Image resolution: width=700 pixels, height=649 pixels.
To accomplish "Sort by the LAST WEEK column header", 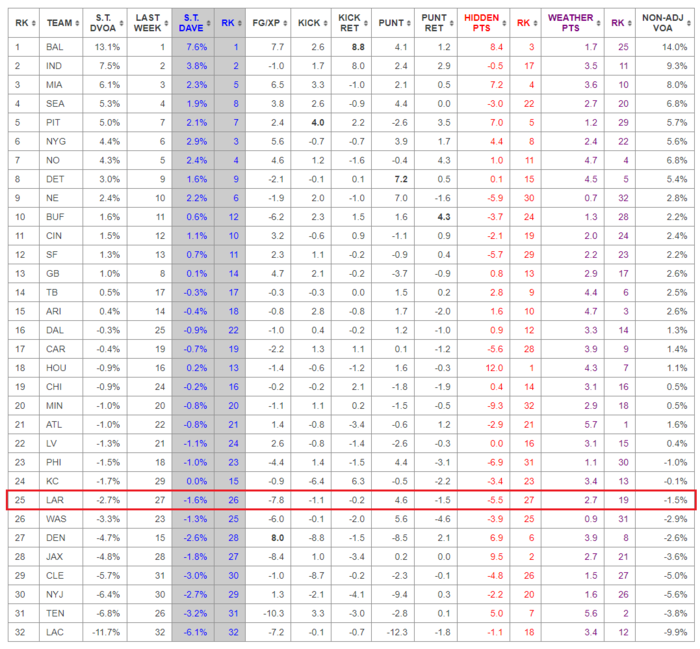I will [x=149, y=23].
